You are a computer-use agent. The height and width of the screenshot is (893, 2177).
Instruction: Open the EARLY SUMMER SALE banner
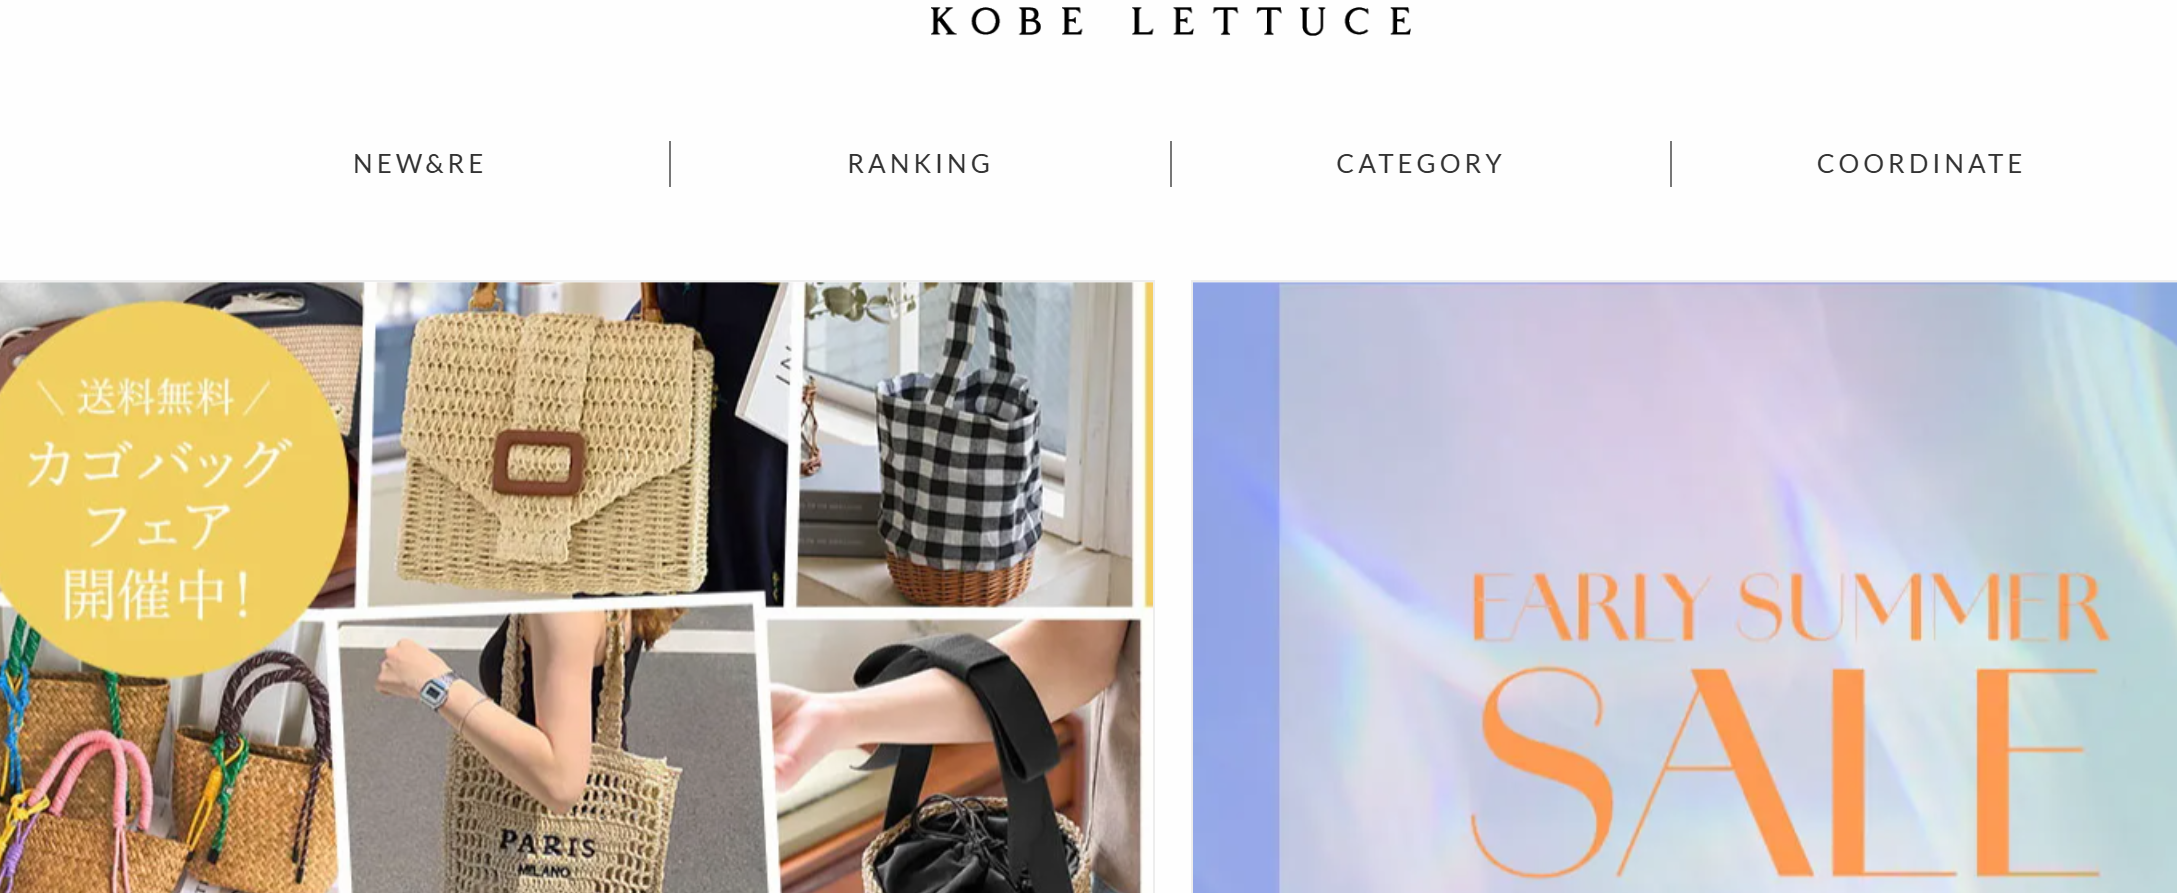pos(1684,588)
